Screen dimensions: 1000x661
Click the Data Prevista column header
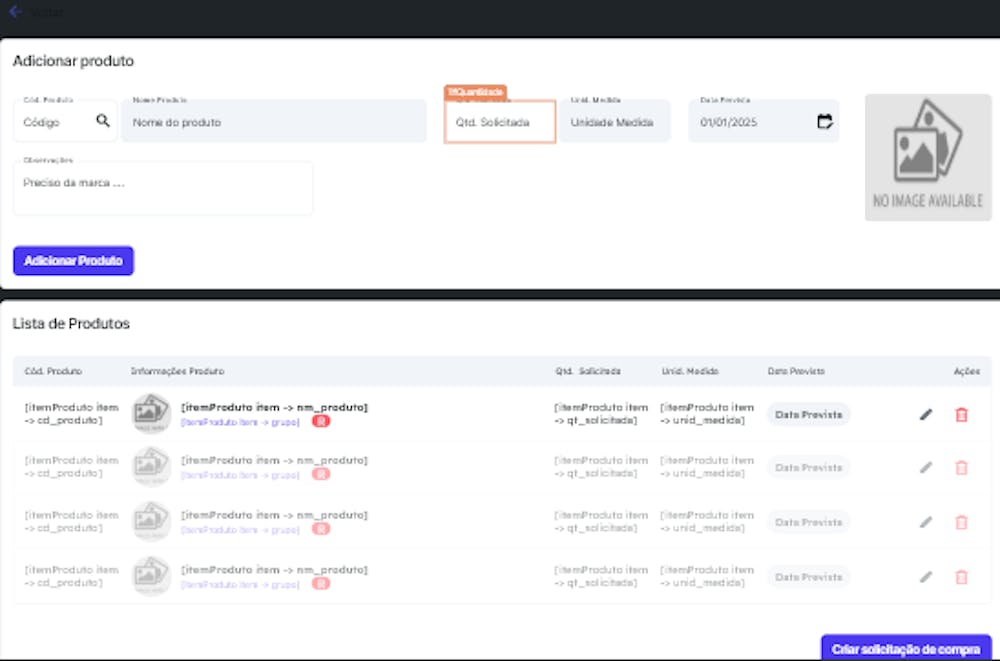796,371
